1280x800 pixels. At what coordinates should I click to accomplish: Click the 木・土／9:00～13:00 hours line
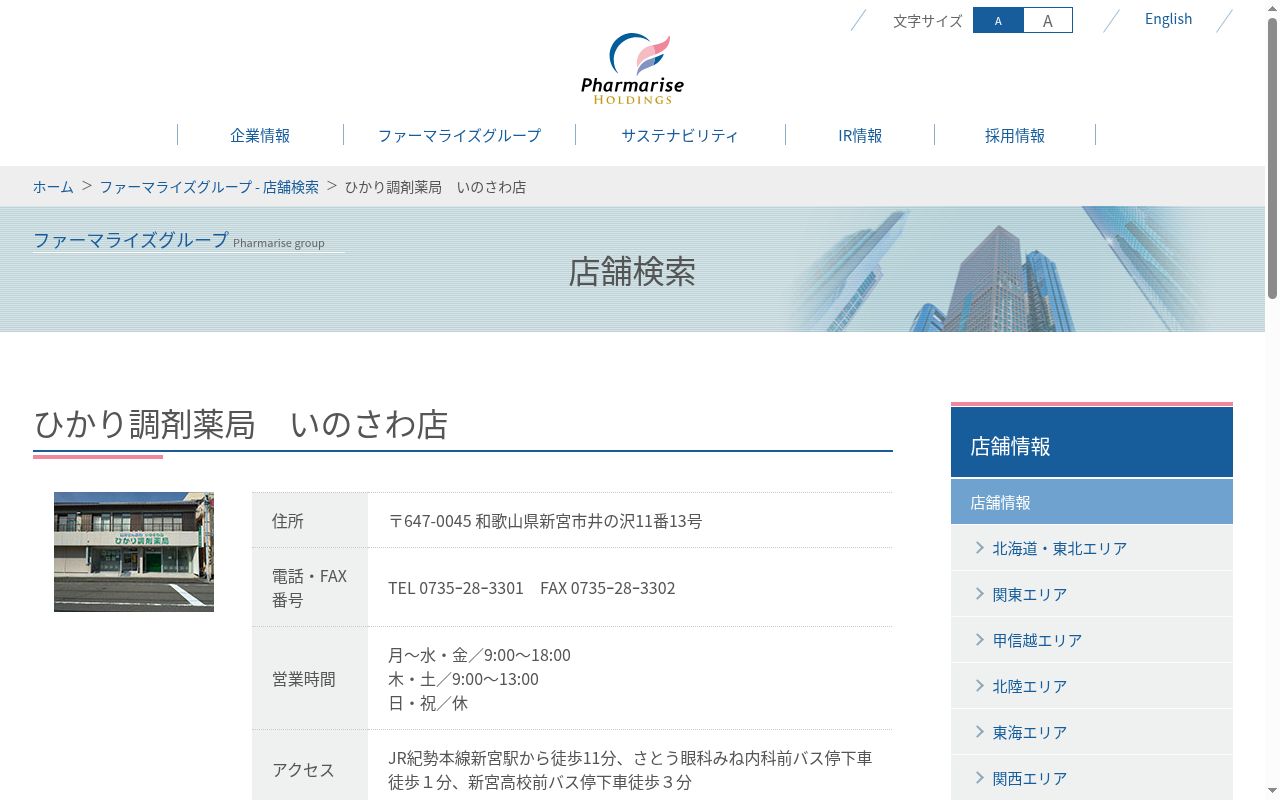coord(463,679)
